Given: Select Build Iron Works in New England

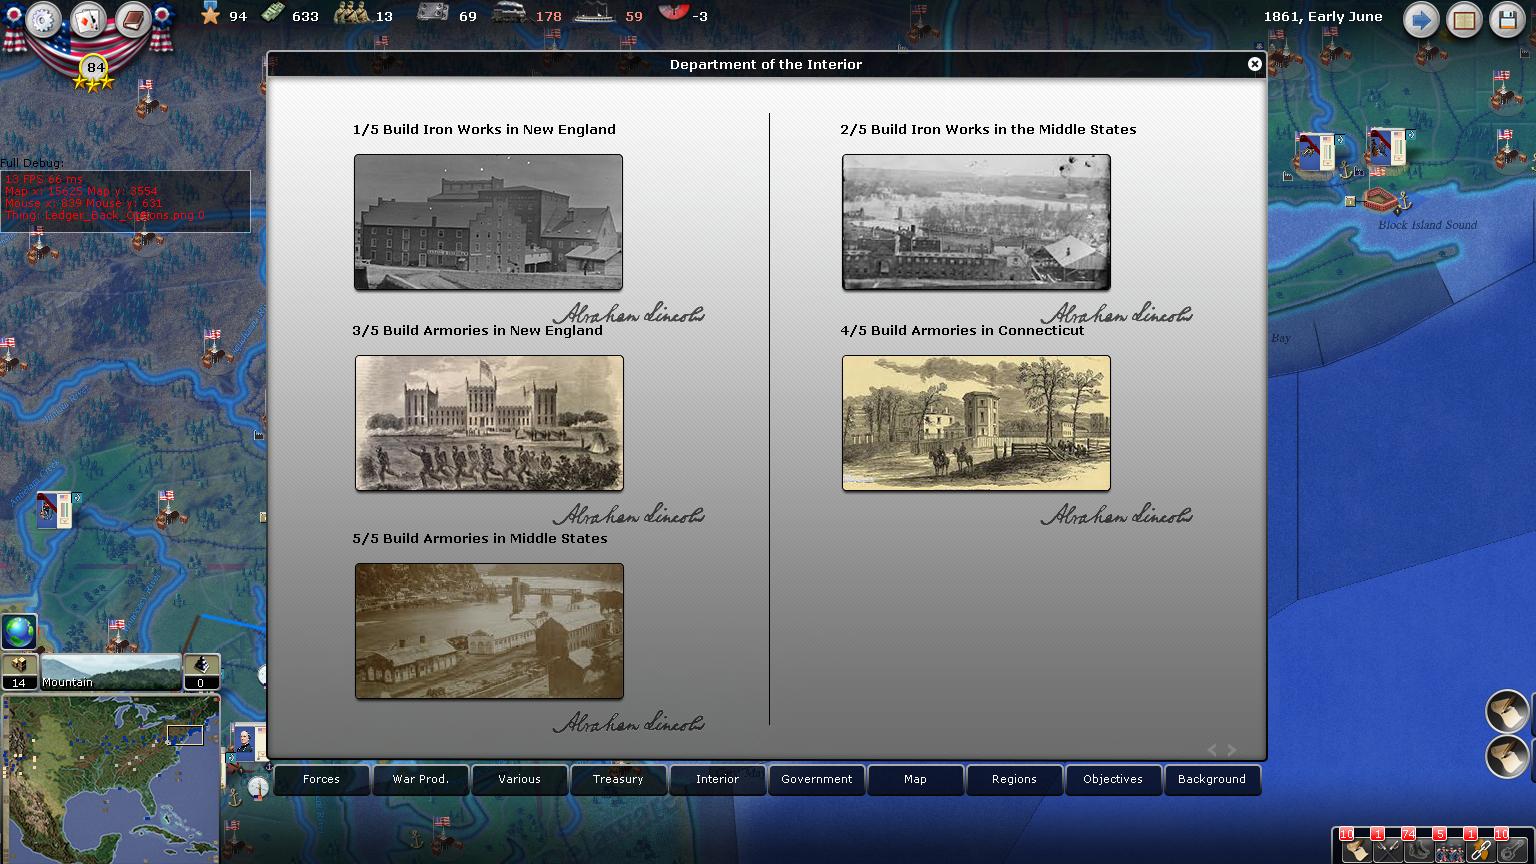Looking at the screenshot, I should (x=488, y=222).
